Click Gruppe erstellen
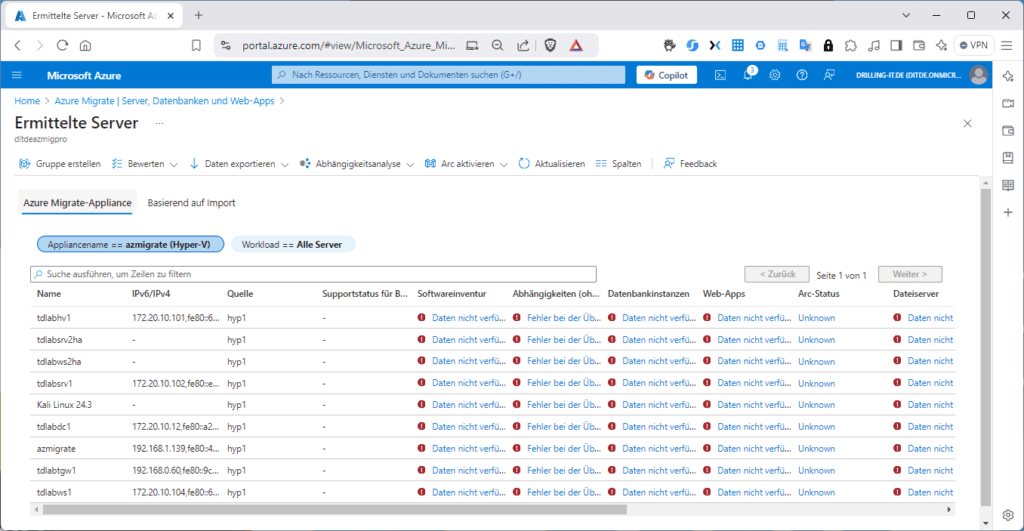The height and width of the screenshot is (531, 1024). click(x=59, y=163)
